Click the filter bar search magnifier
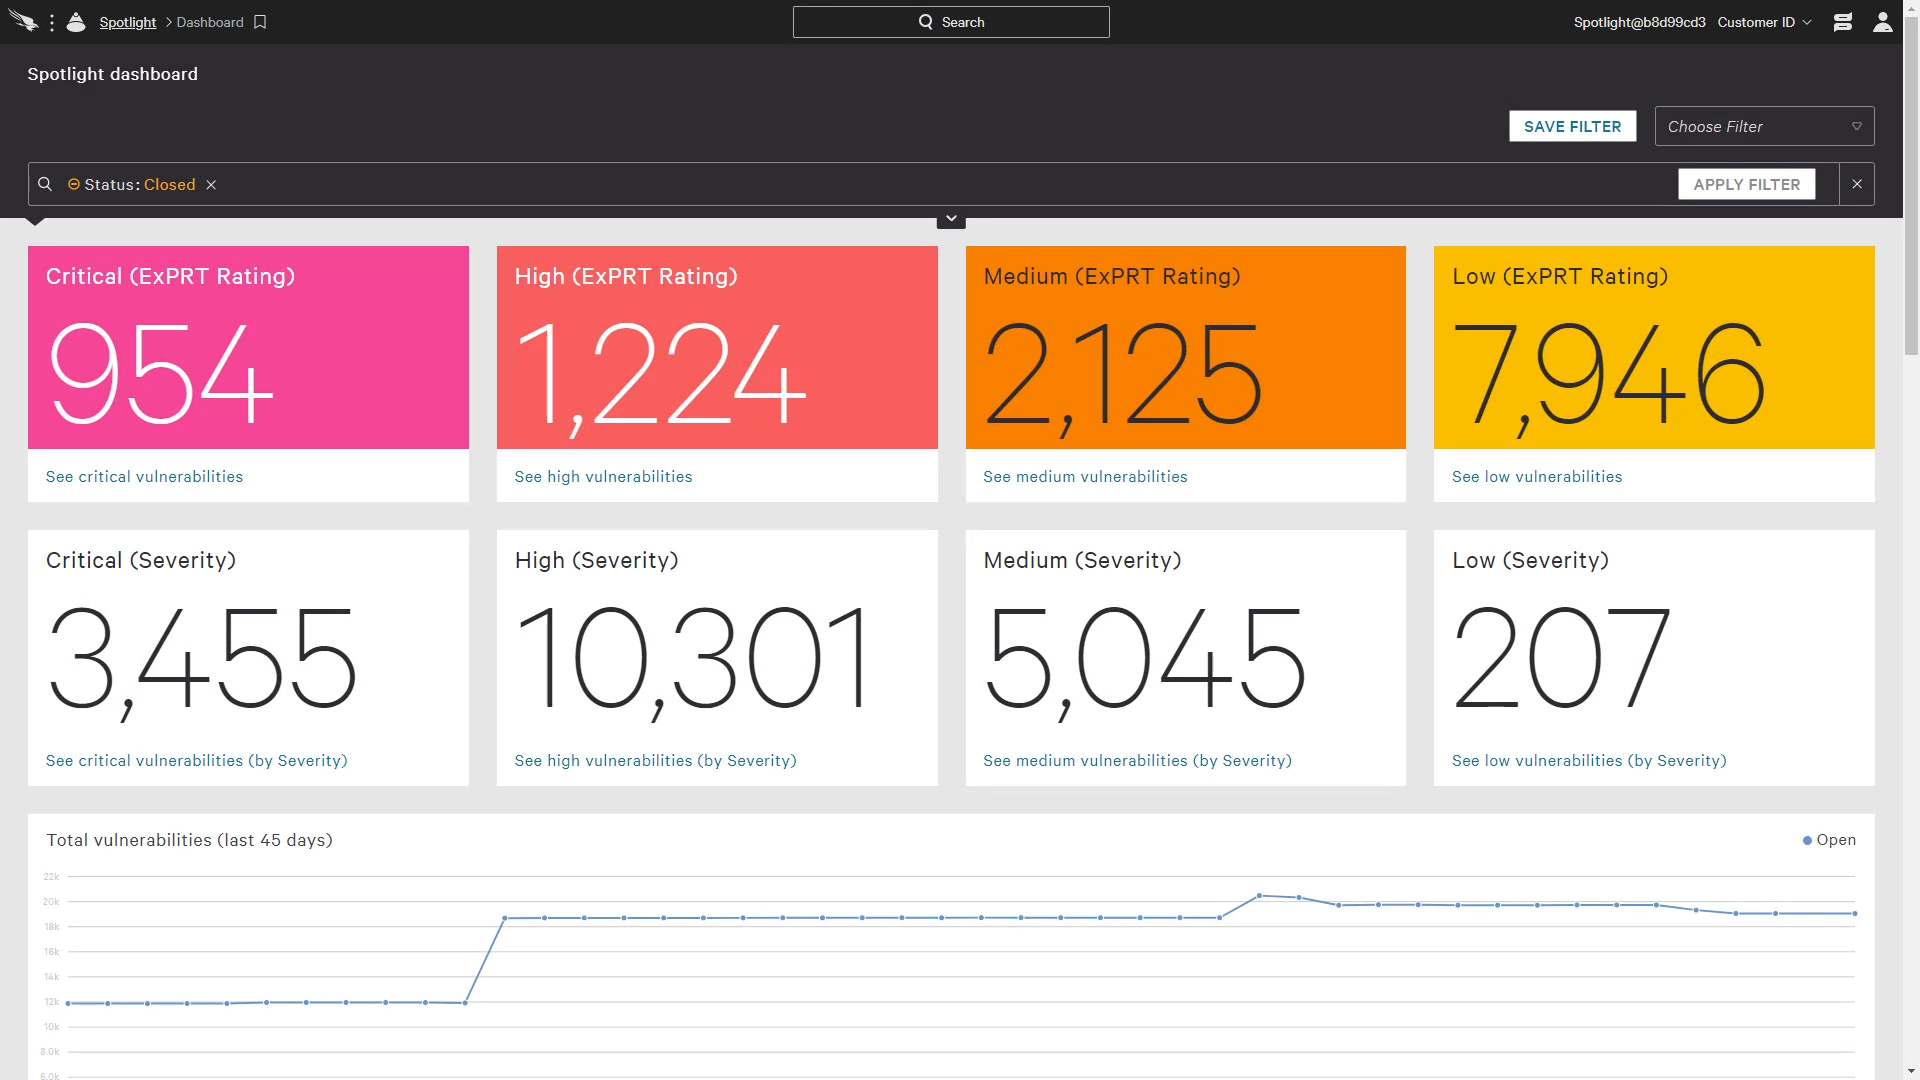The height and width of the screenshot is (1080, 1920). click(45, 184)
